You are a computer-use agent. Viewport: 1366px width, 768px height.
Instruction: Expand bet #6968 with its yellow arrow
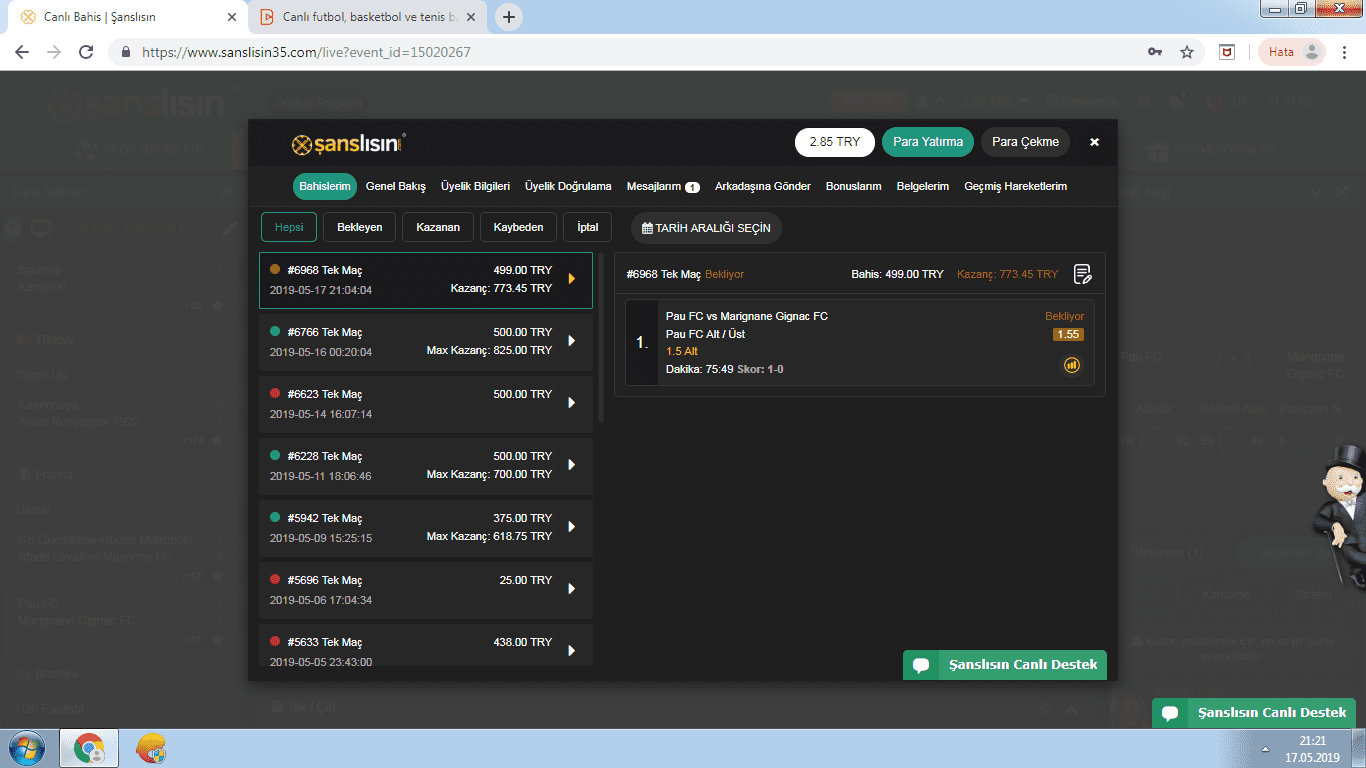[x=572, y=279]
